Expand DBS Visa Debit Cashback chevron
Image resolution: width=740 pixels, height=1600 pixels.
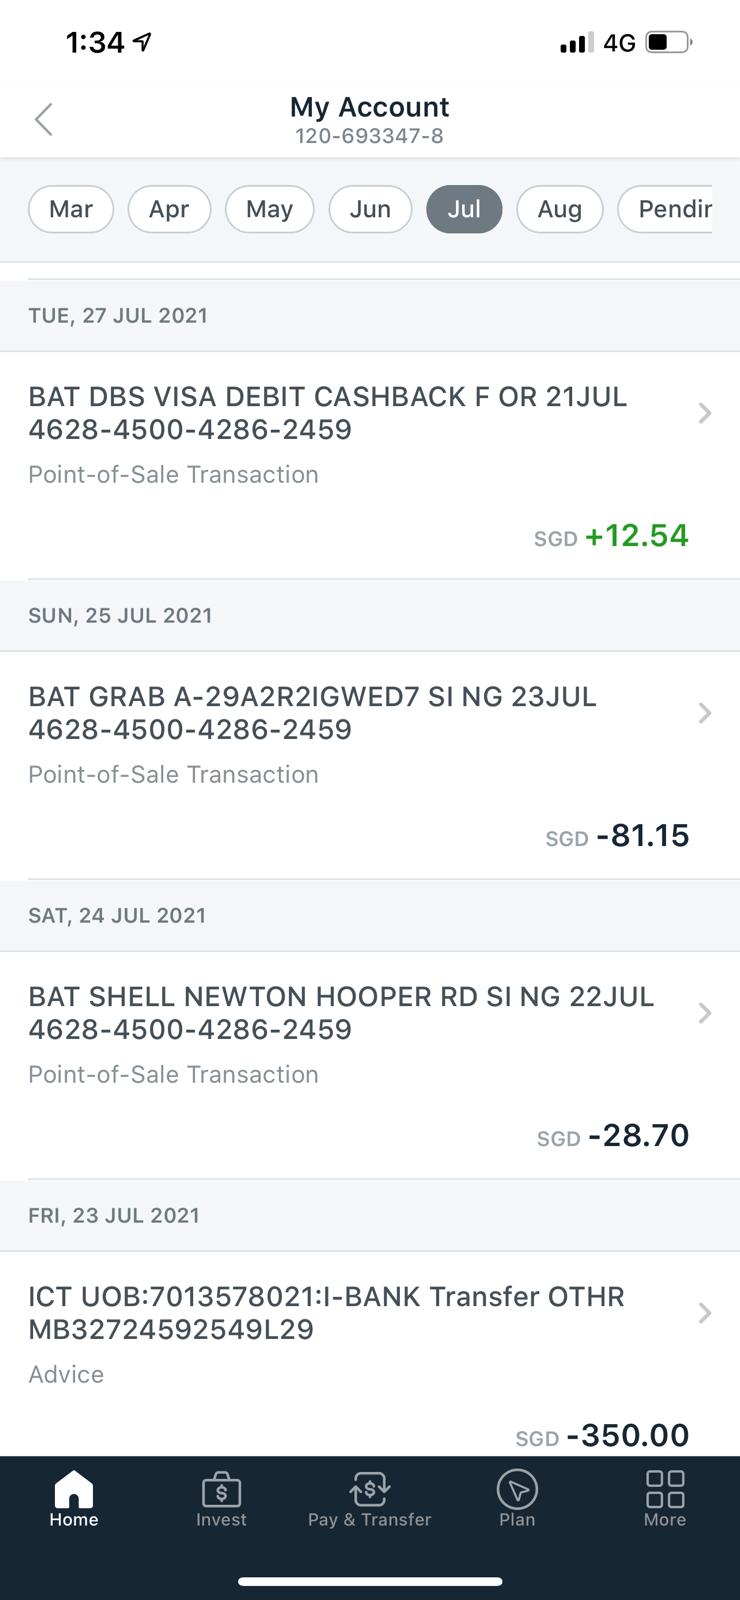click(704, 413)
